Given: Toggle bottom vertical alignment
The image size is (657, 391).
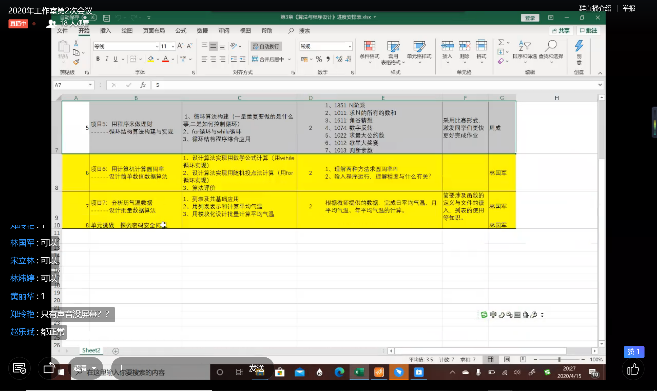Looking at the screenshot, I should [x=222, y=46].
